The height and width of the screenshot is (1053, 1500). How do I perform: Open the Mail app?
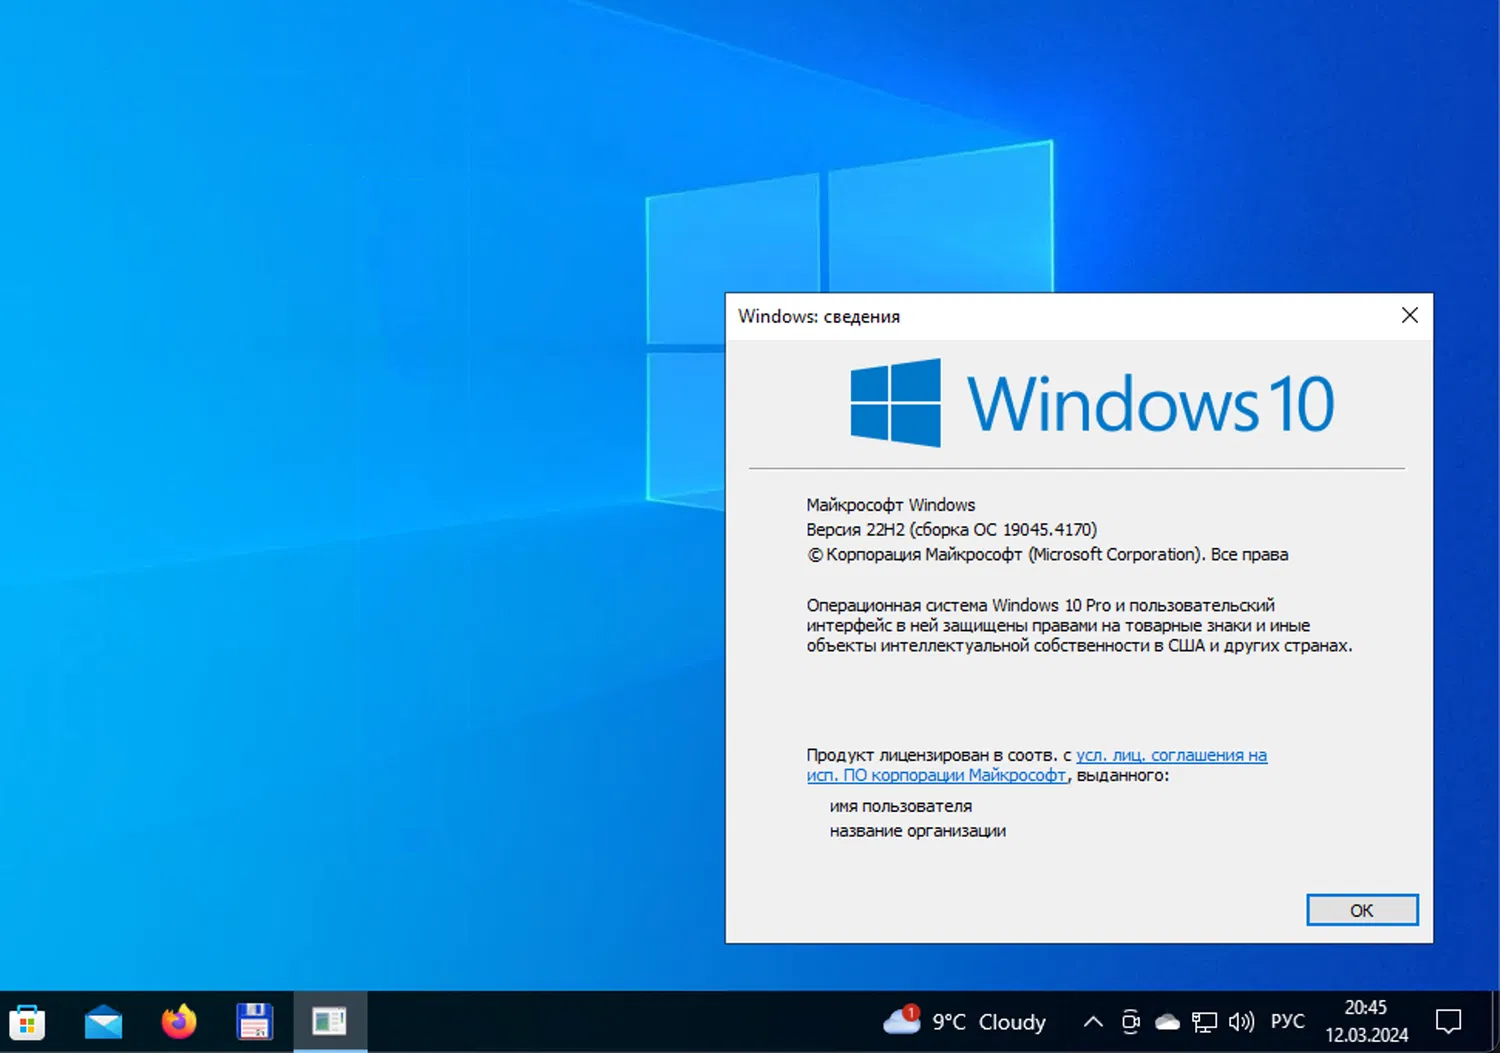(x=103, y=1021)
